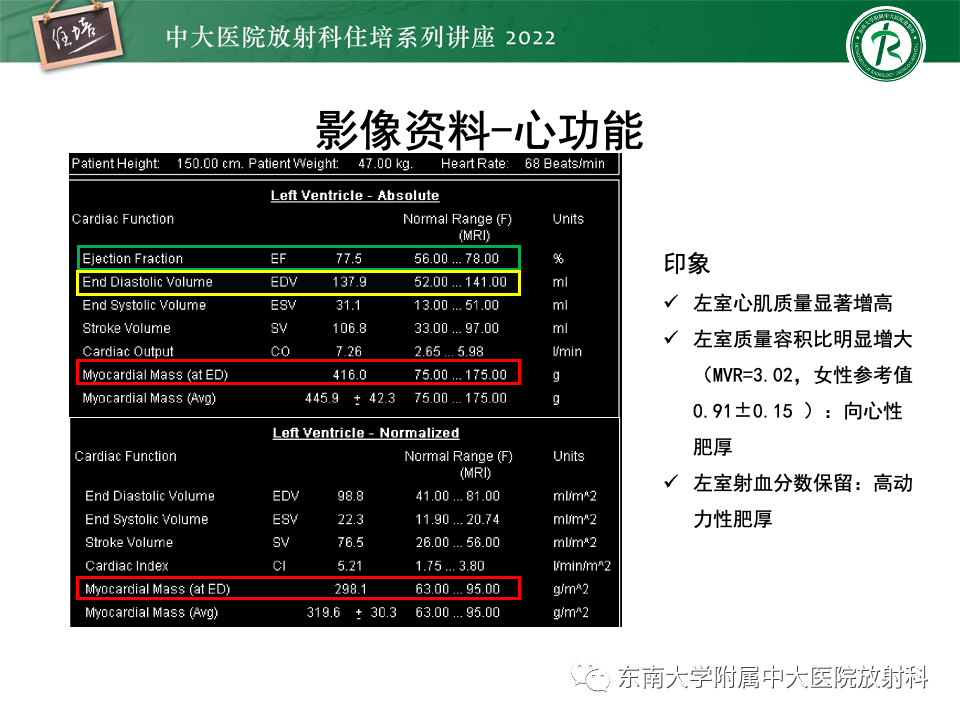Click the Myocardial Mass (at ED) value 416.0
Image resolution: width=960 pixels, height=720 pixels.
point(349,375)
